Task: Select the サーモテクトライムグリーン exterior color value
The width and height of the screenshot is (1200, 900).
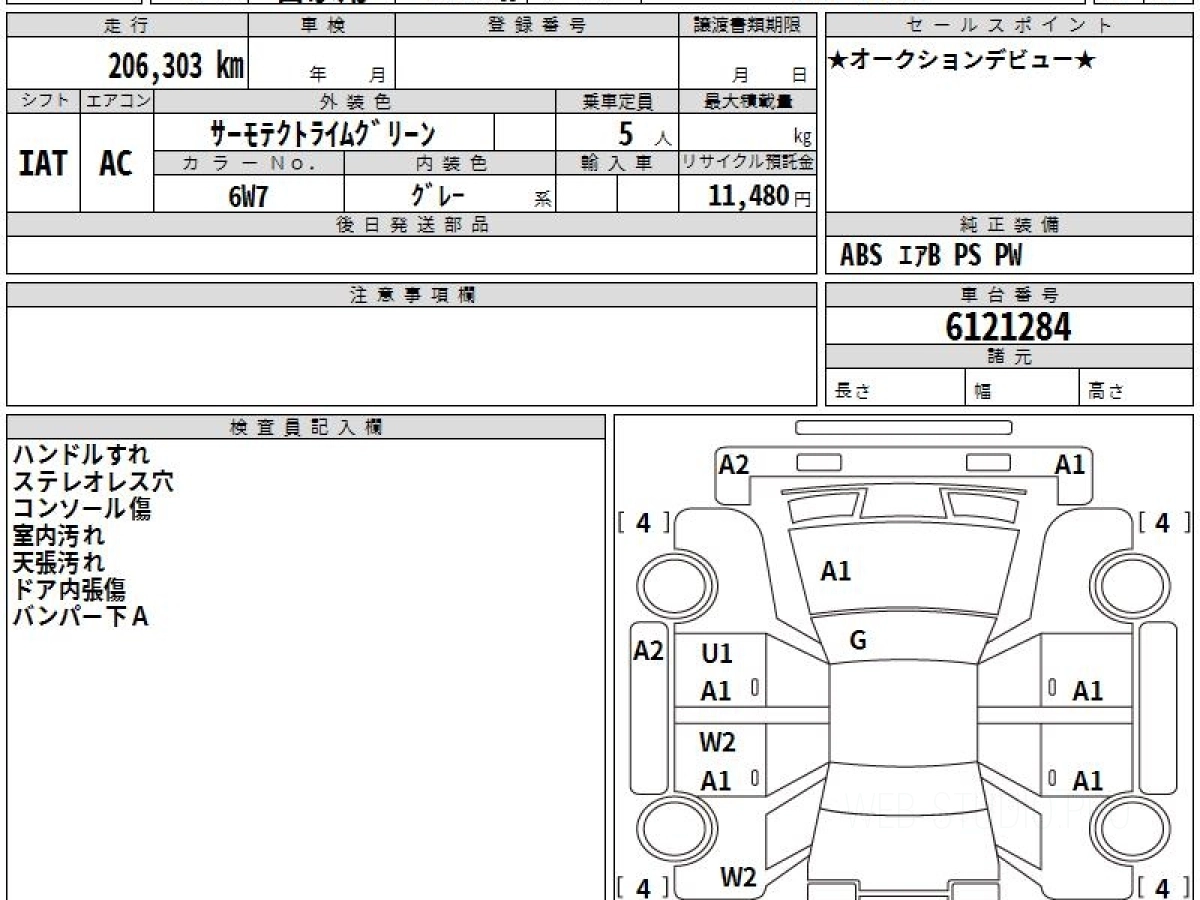Action: 323,132
